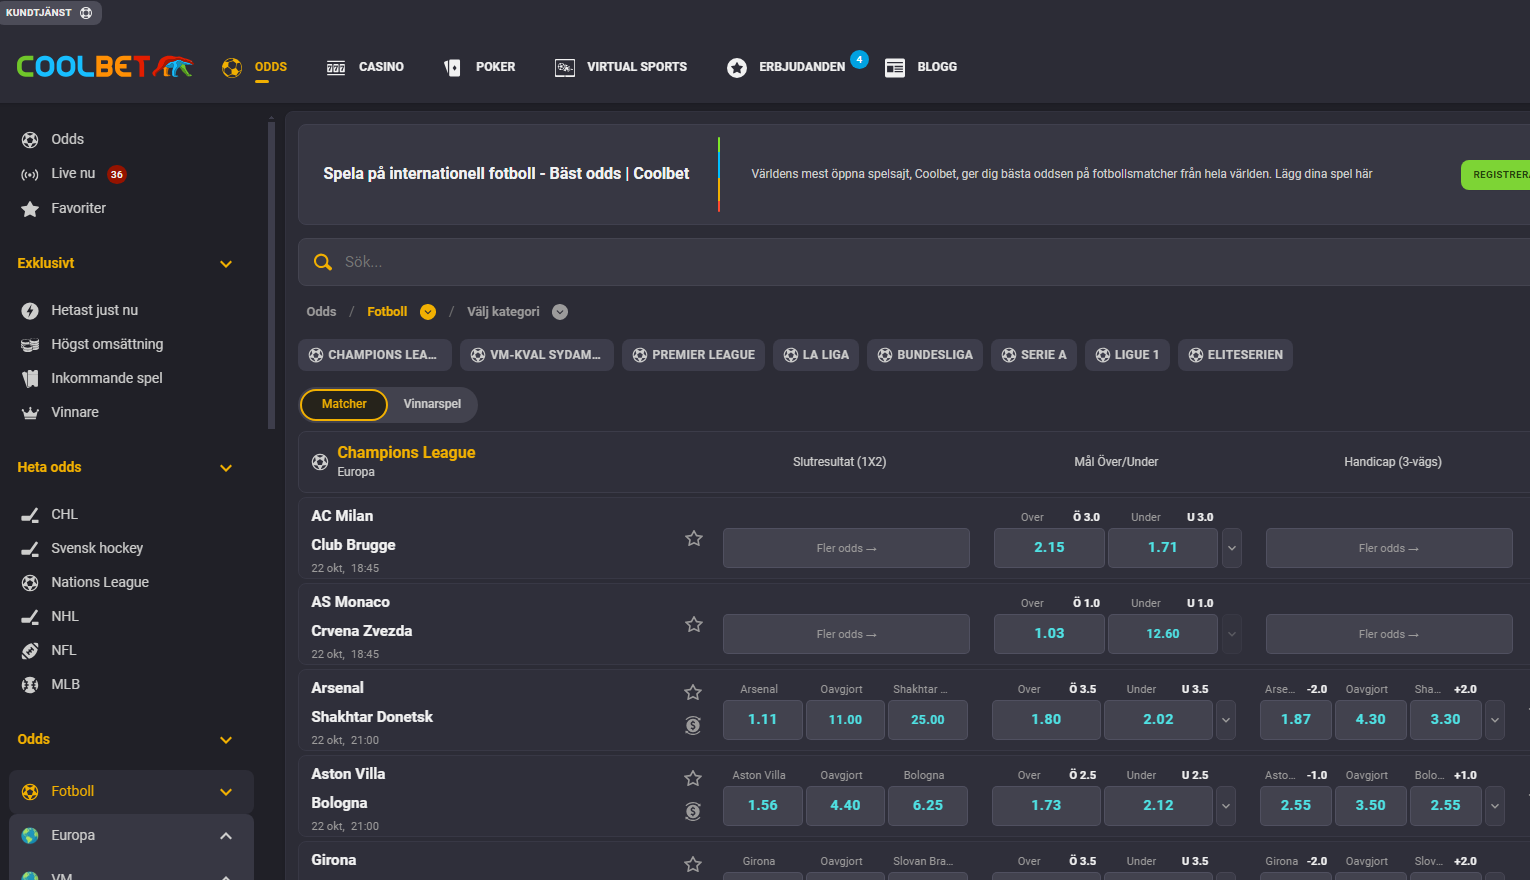
Task: Select the Premier League filter chip
Action: pos(693,355)
